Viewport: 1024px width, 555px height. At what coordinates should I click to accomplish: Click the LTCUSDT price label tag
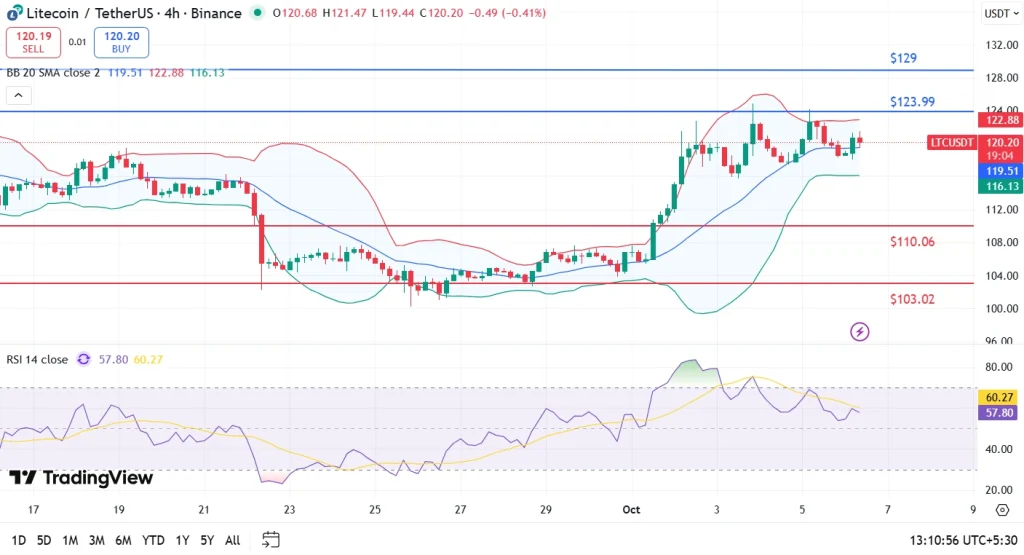950,143
